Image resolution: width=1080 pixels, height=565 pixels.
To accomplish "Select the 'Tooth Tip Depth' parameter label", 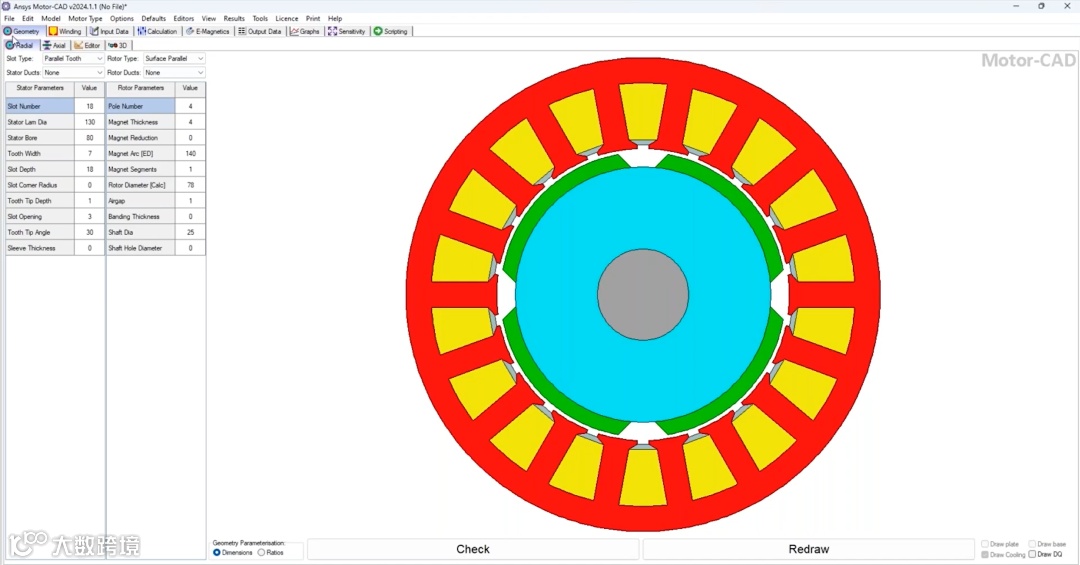I will point(39,201).
